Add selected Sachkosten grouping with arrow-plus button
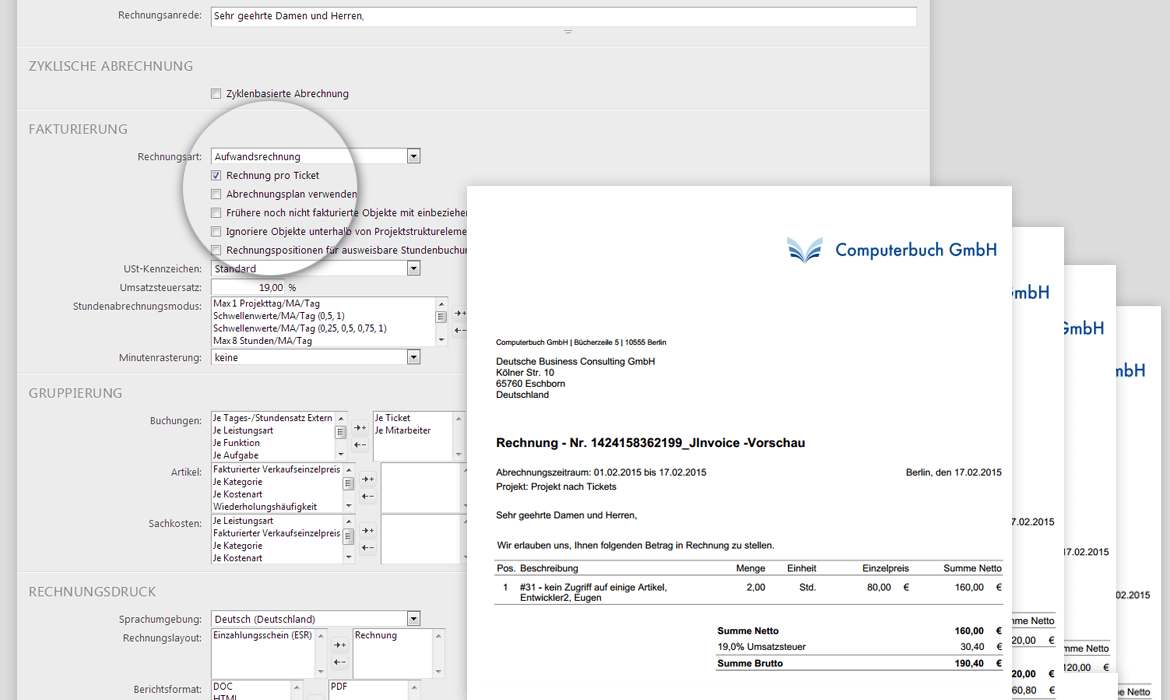The image size is (1170, 700). click(x=368, y=531)
